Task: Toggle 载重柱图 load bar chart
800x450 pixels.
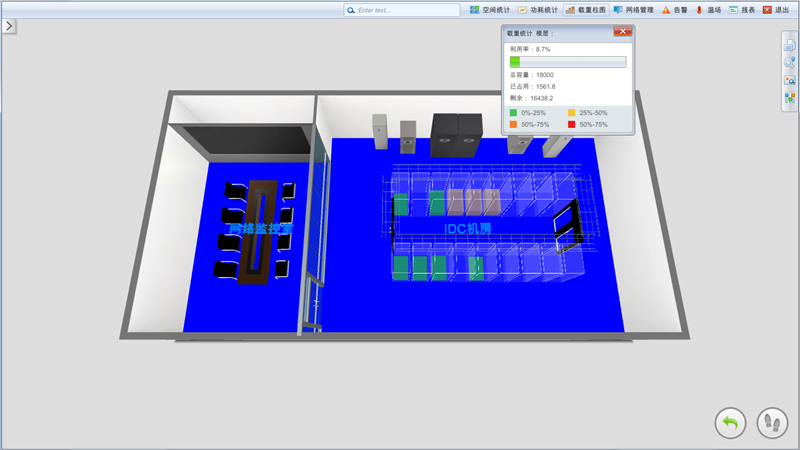Action: point(585,10)
